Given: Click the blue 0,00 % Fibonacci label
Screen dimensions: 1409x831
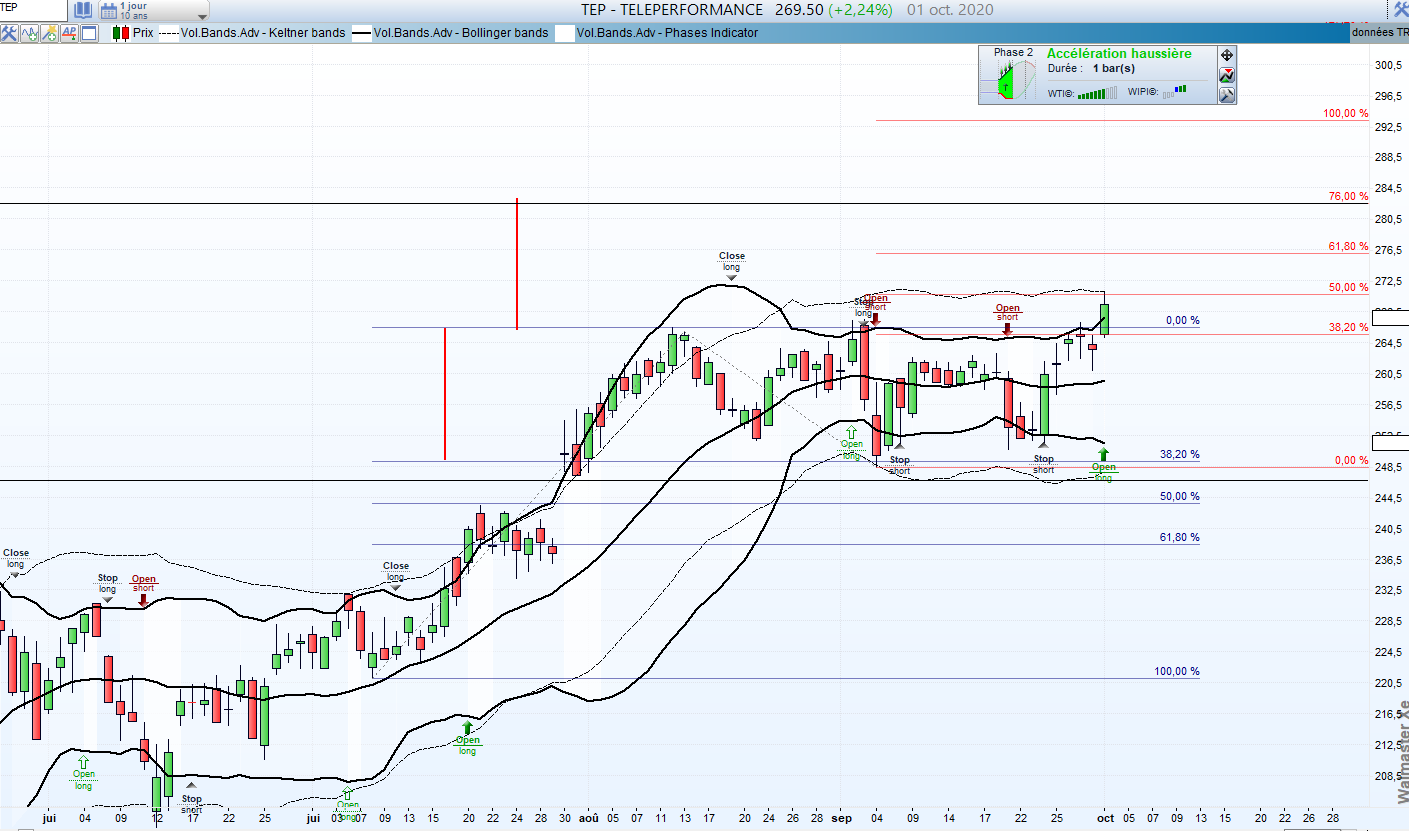Looking at the screenshot, I should pos(1182,321).
